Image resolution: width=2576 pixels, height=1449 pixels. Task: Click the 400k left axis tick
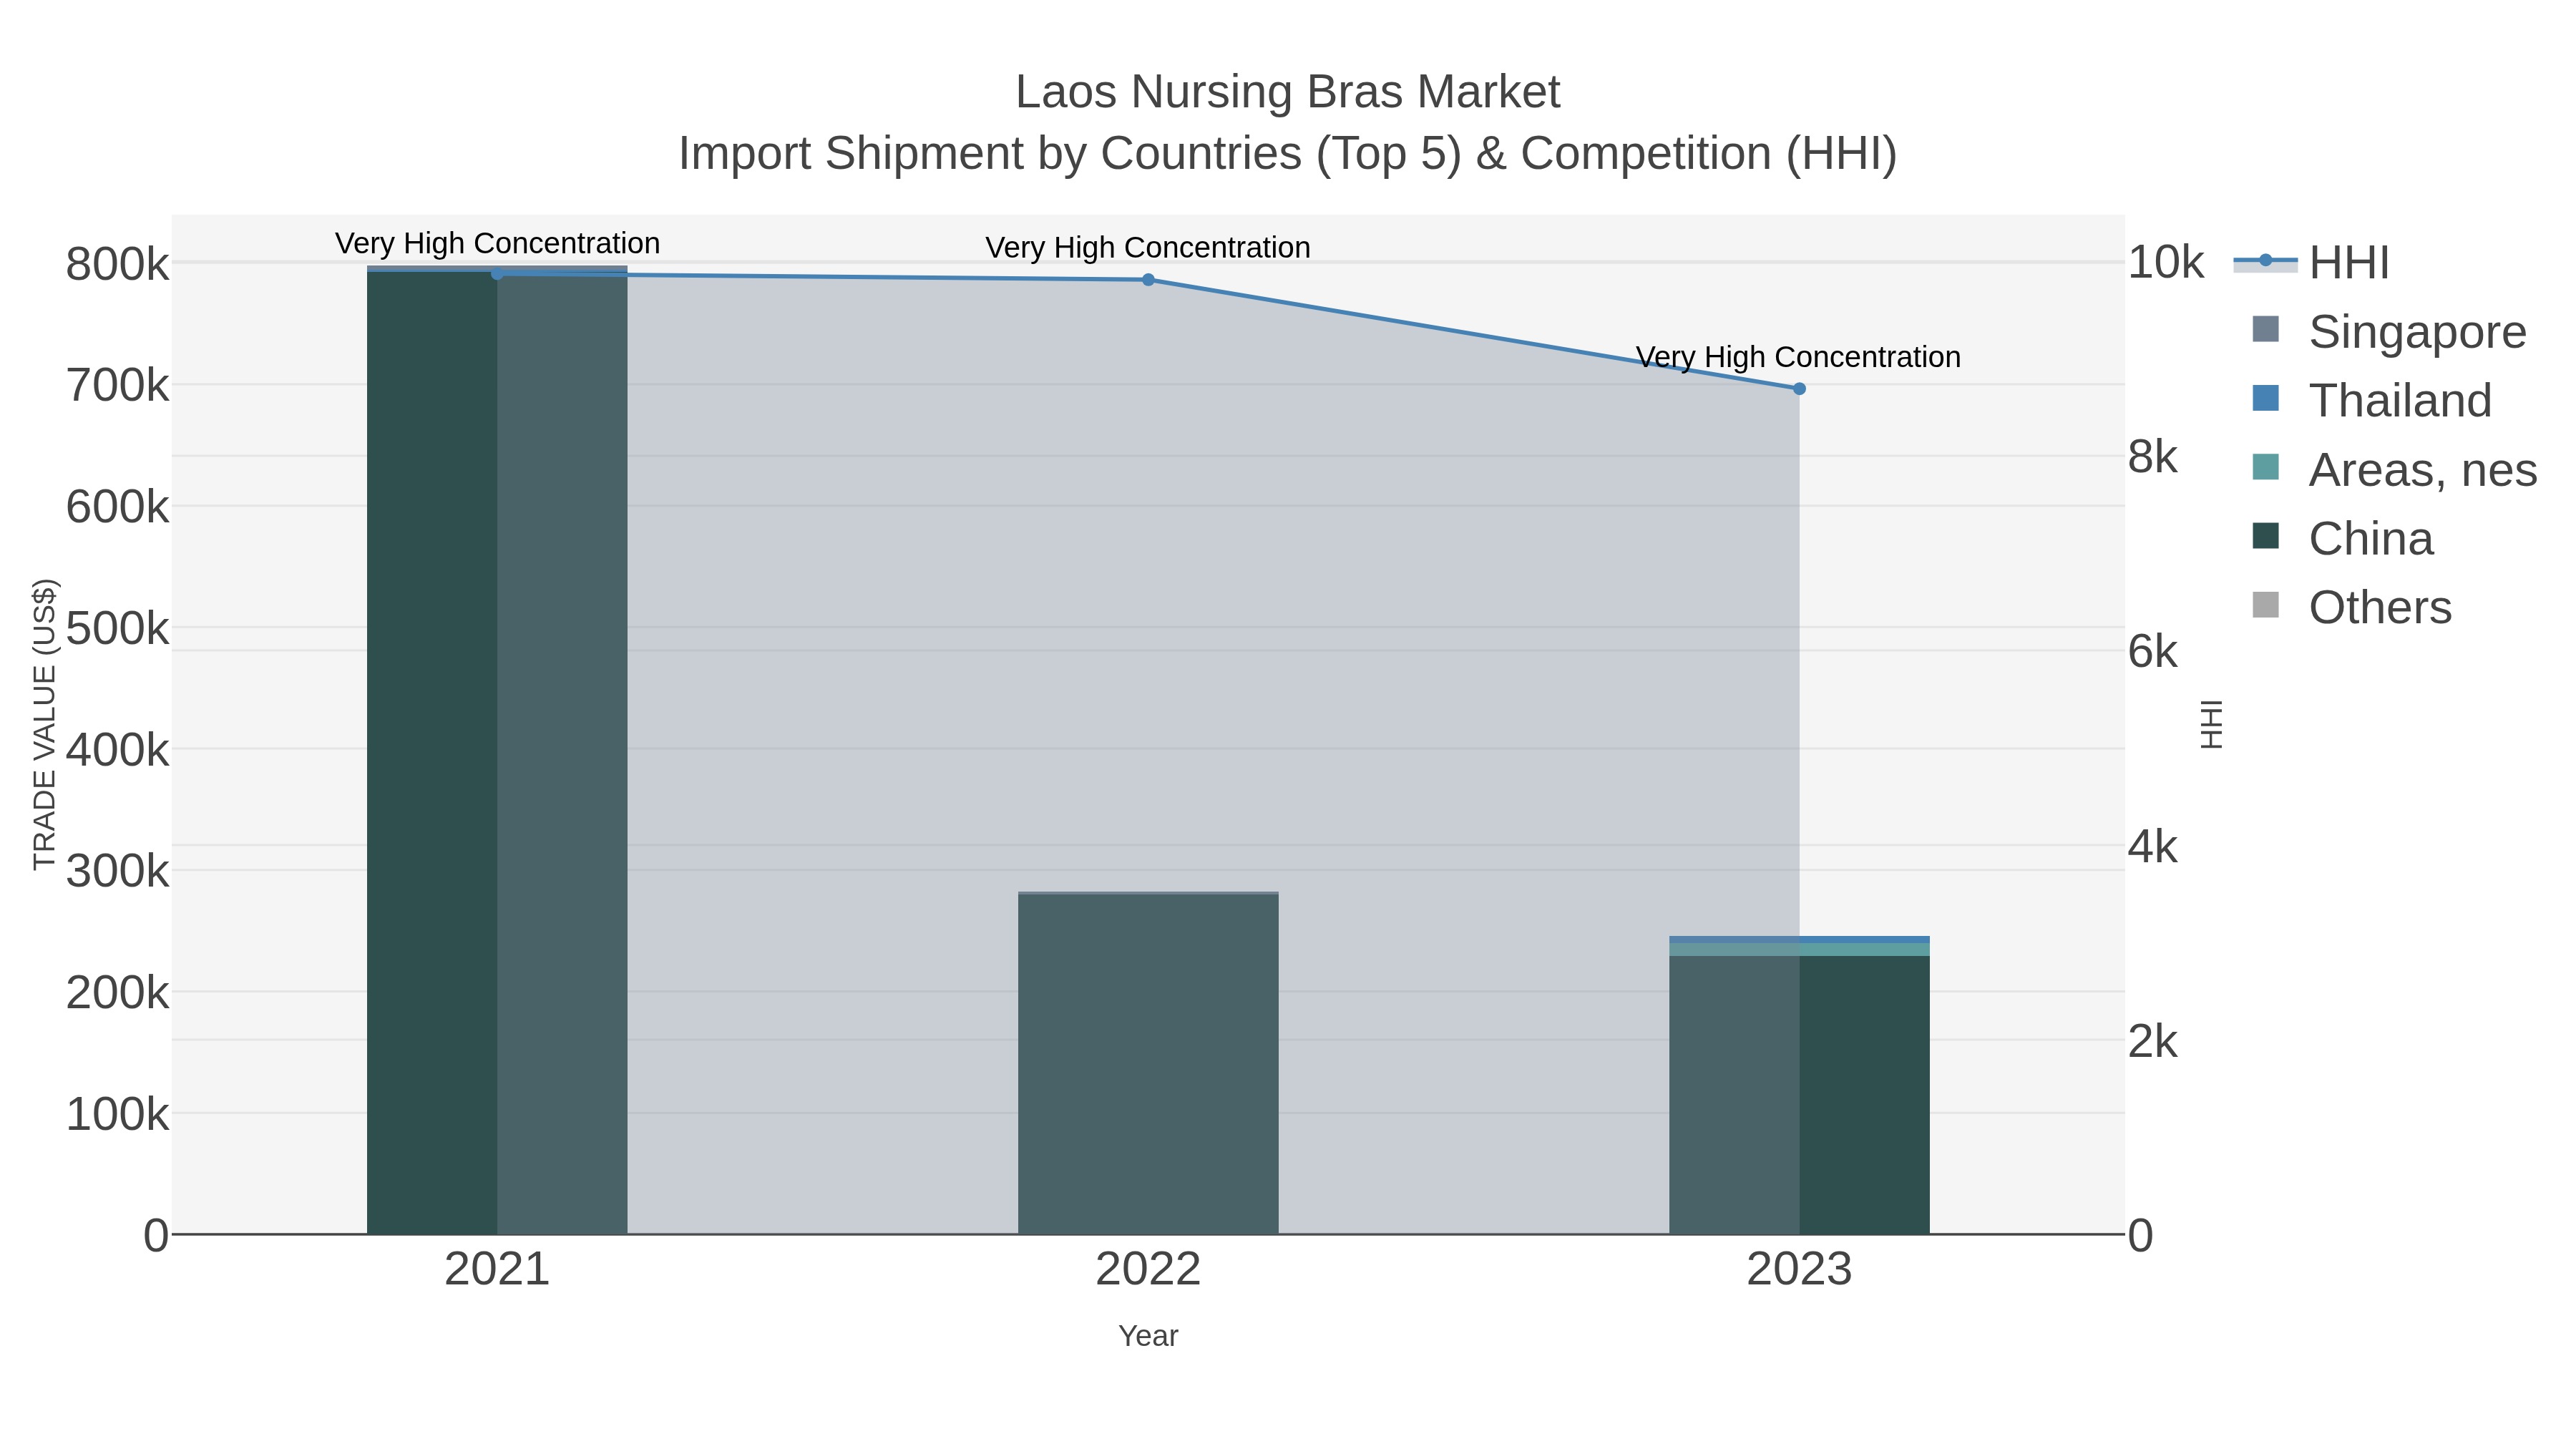(x=117, y=750)
